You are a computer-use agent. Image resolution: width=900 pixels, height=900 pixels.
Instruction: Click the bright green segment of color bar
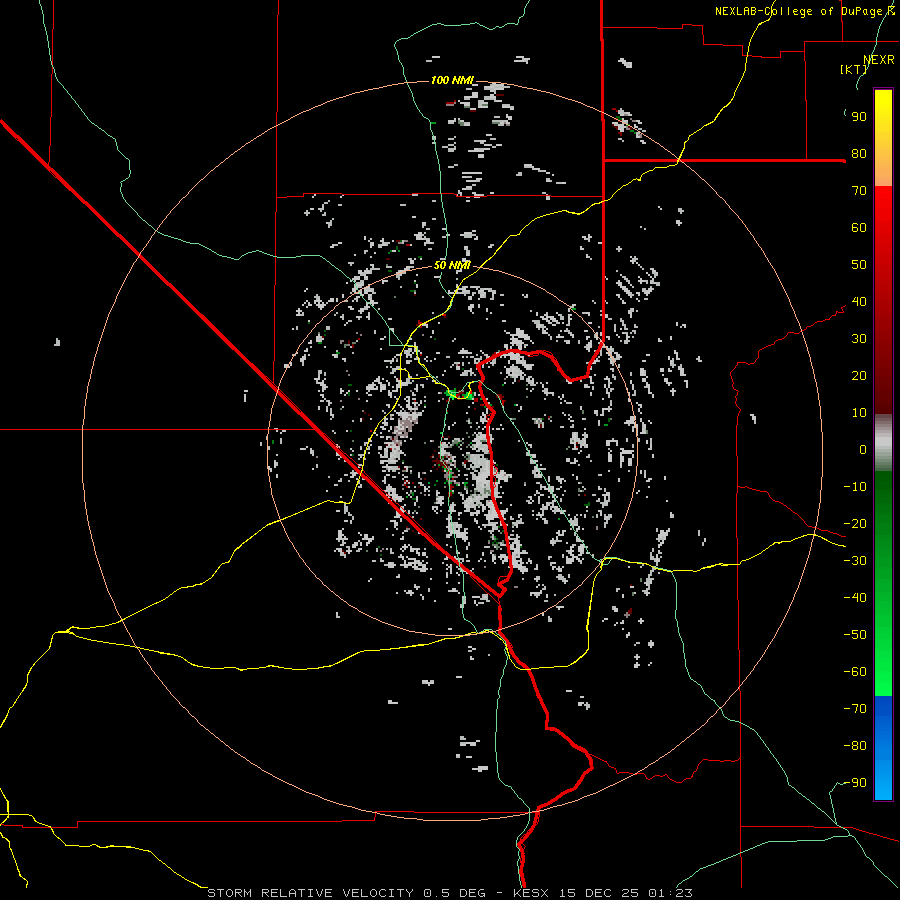click(883, 649)
